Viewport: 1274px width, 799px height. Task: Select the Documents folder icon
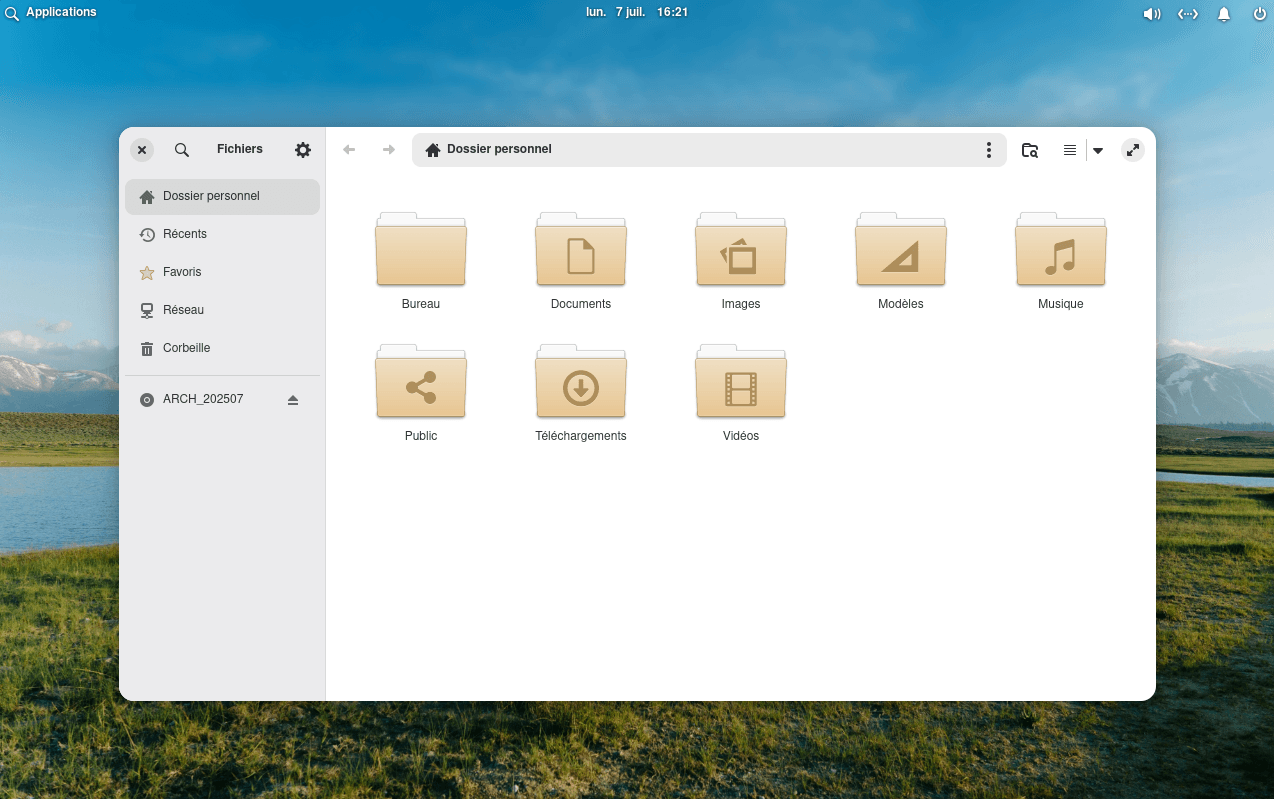click(x=581, y=249)
